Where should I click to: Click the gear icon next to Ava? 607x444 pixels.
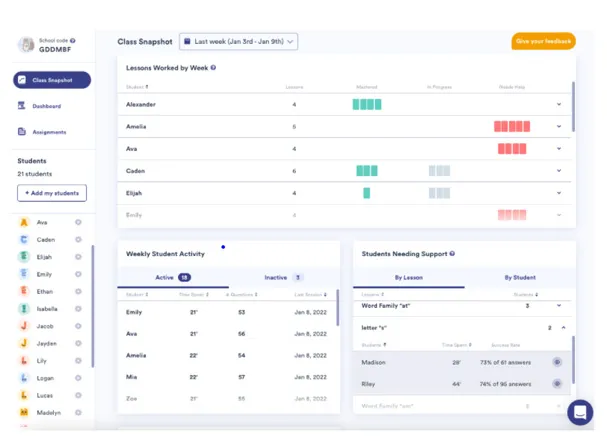coord(78,223)
